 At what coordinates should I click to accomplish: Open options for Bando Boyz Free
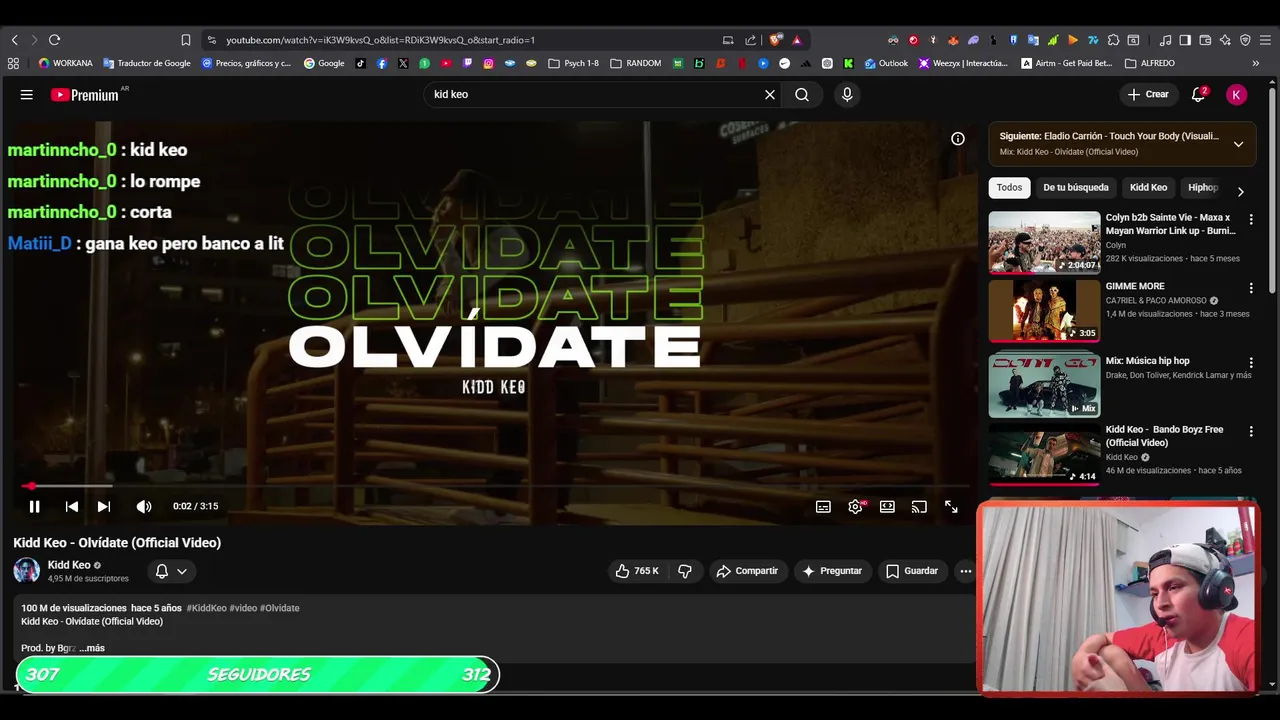1250,431
